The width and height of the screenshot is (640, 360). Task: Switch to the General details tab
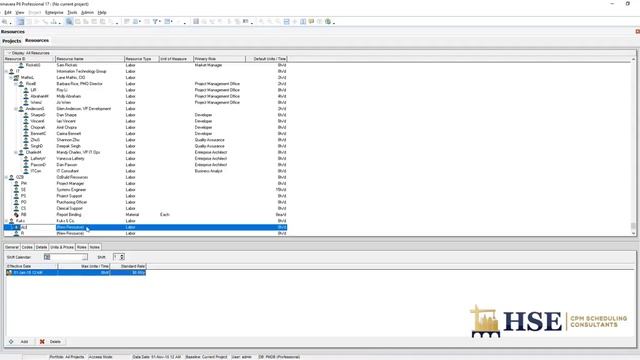coord(12,247)
